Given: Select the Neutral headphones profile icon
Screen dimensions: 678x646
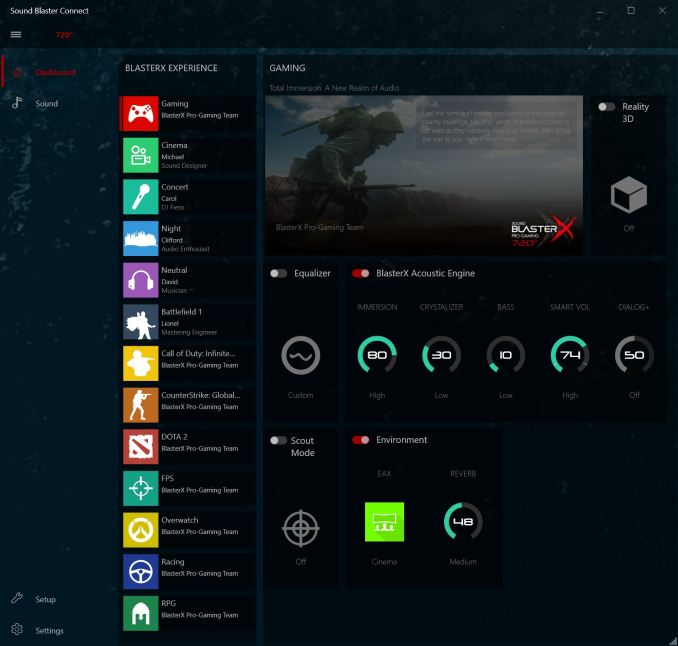Looking at the screenshot, I should click(x=141, y=280).
